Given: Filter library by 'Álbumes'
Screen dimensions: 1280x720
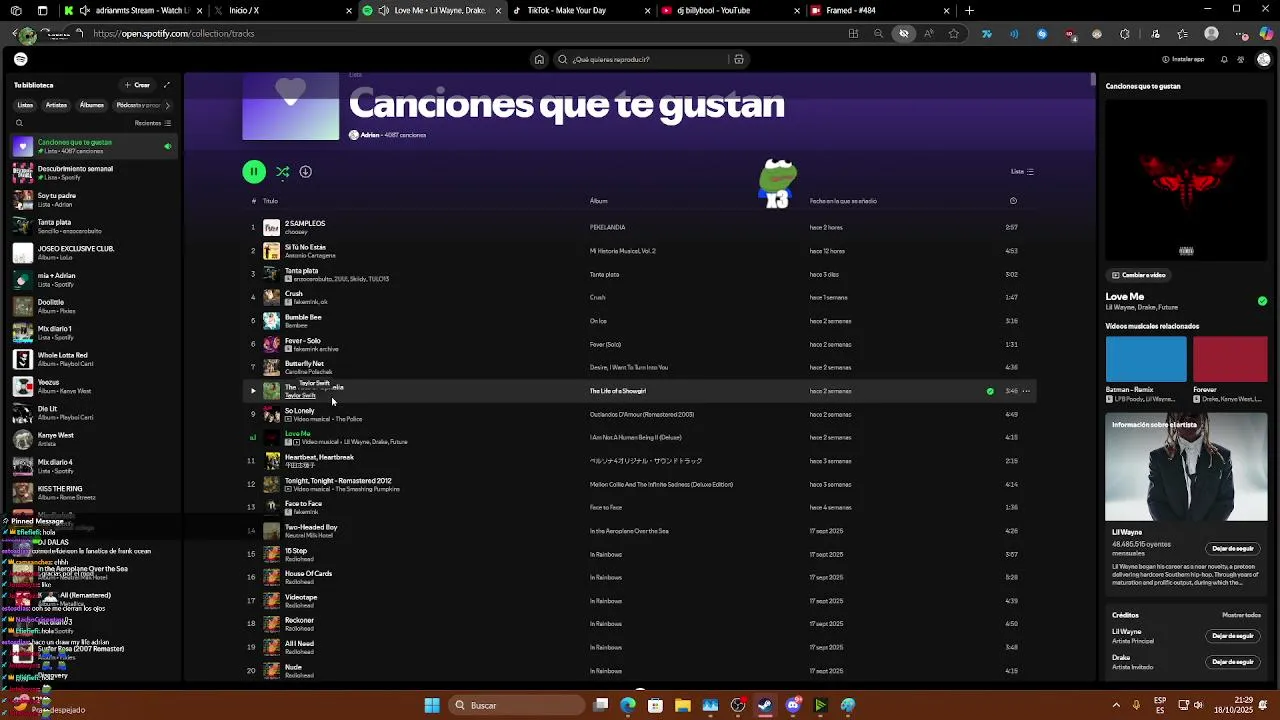Looking at the screenshot, I should (92, 105).
